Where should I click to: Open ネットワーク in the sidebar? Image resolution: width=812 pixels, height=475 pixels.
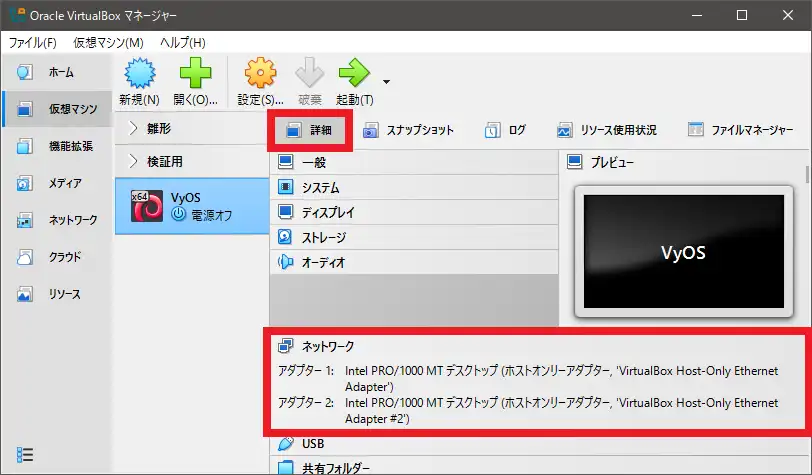pos(56,220)
